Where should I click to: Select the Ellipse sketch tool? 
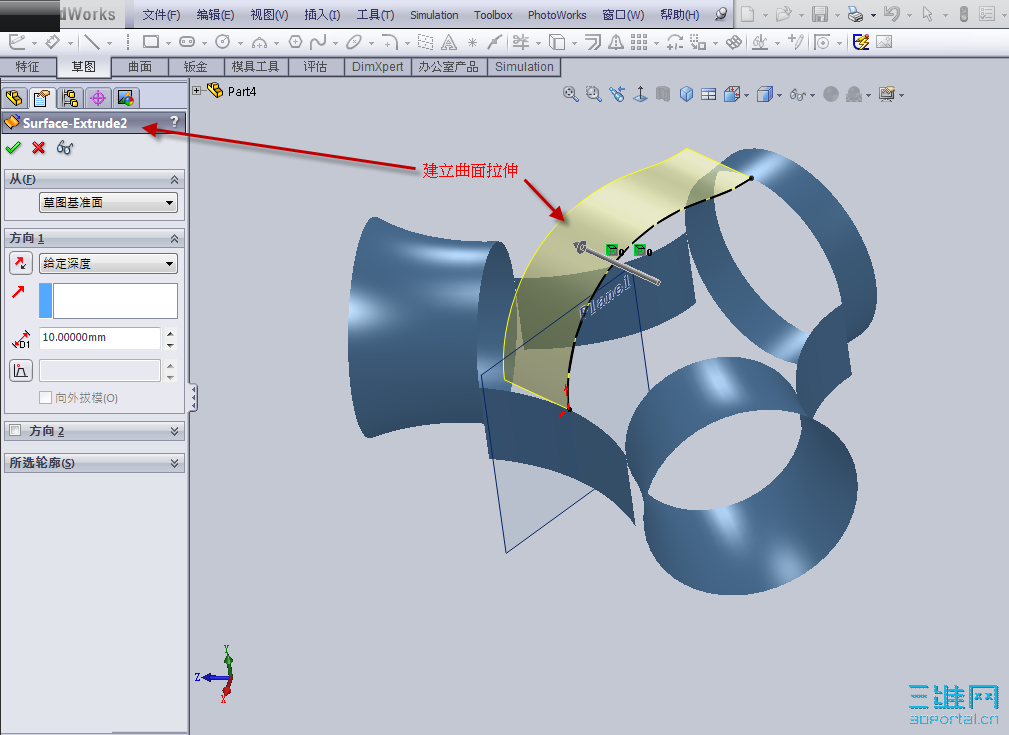[x=354, y=42]
